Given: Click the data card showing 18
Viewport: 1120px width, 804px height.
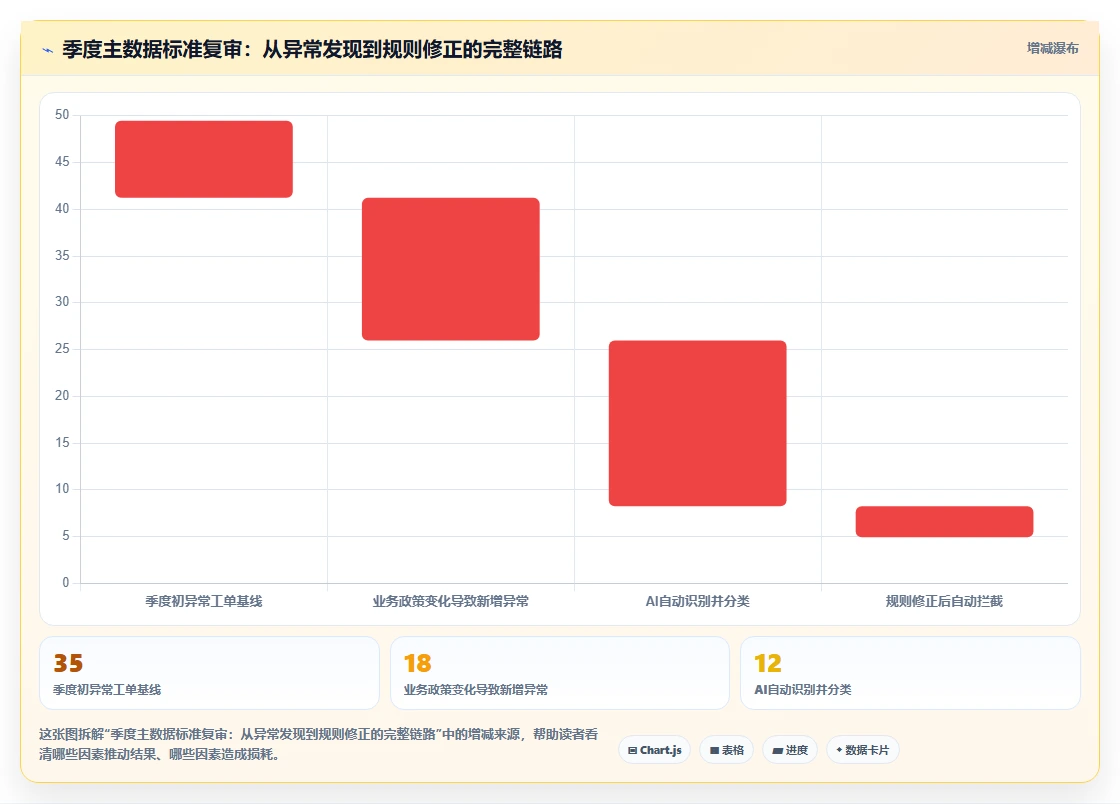Looking at the screenshot, I should (x=560, y=673).
